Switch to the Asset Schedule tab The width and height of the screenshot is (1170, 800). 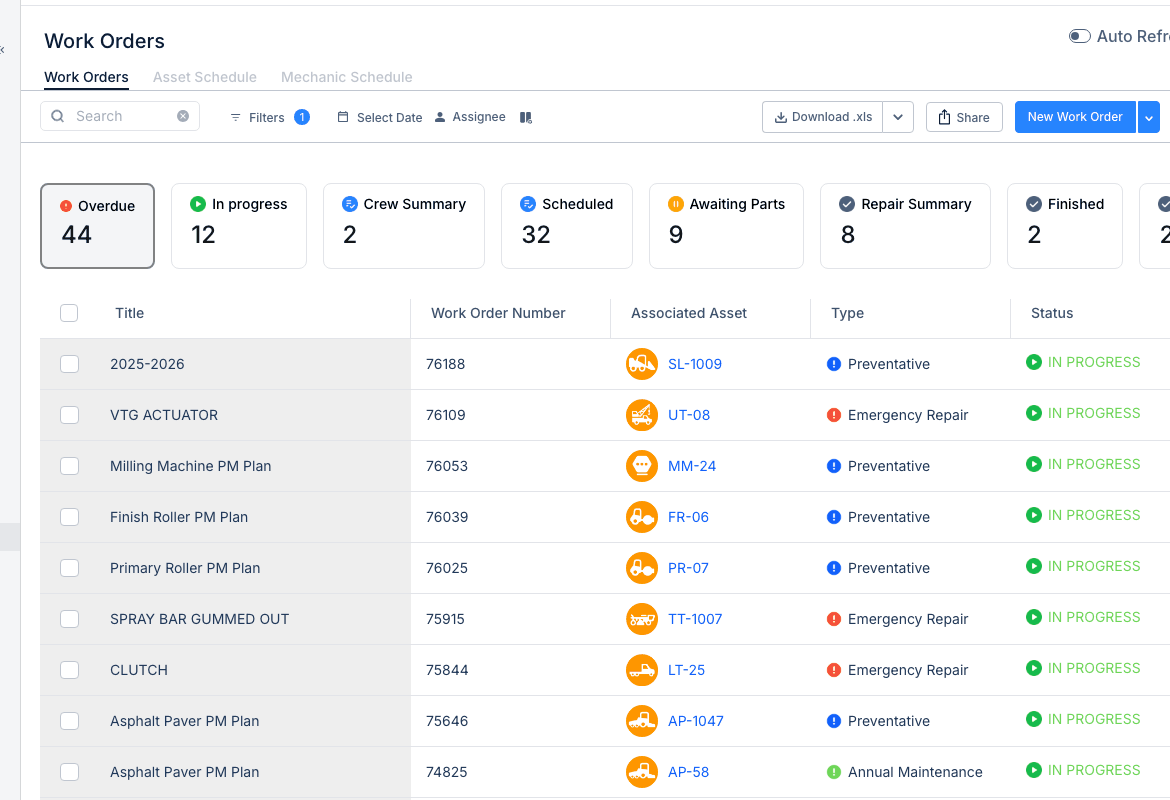click(204, 77)
